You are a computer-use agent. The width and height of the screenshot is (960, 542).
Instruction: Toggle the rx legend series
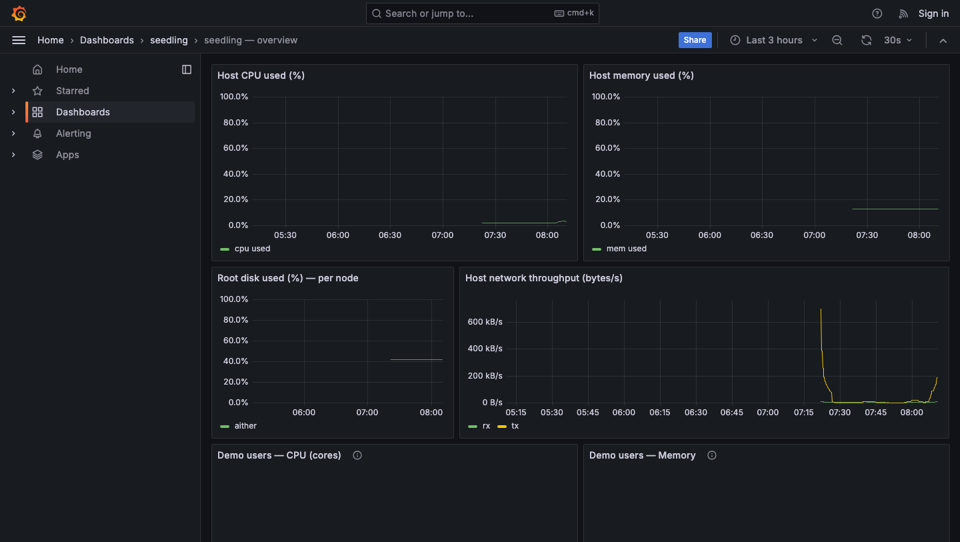[486, 426]
